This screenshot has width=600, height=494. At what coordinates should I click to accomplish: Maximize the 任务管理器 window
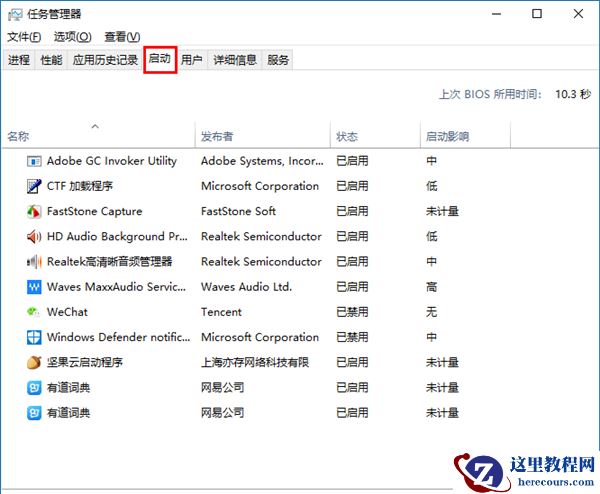coord(537,14)
